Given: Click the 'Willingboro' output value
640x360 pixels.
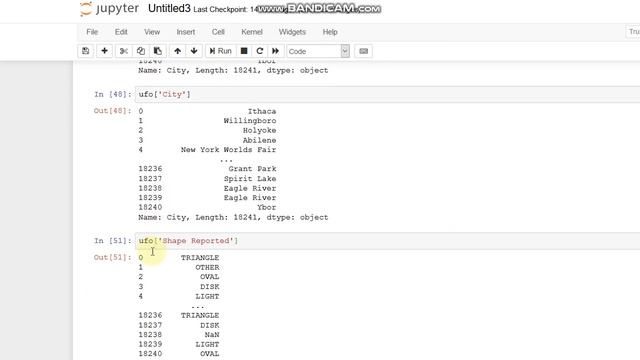Looking at the screenshot, I should click(250, 121).
